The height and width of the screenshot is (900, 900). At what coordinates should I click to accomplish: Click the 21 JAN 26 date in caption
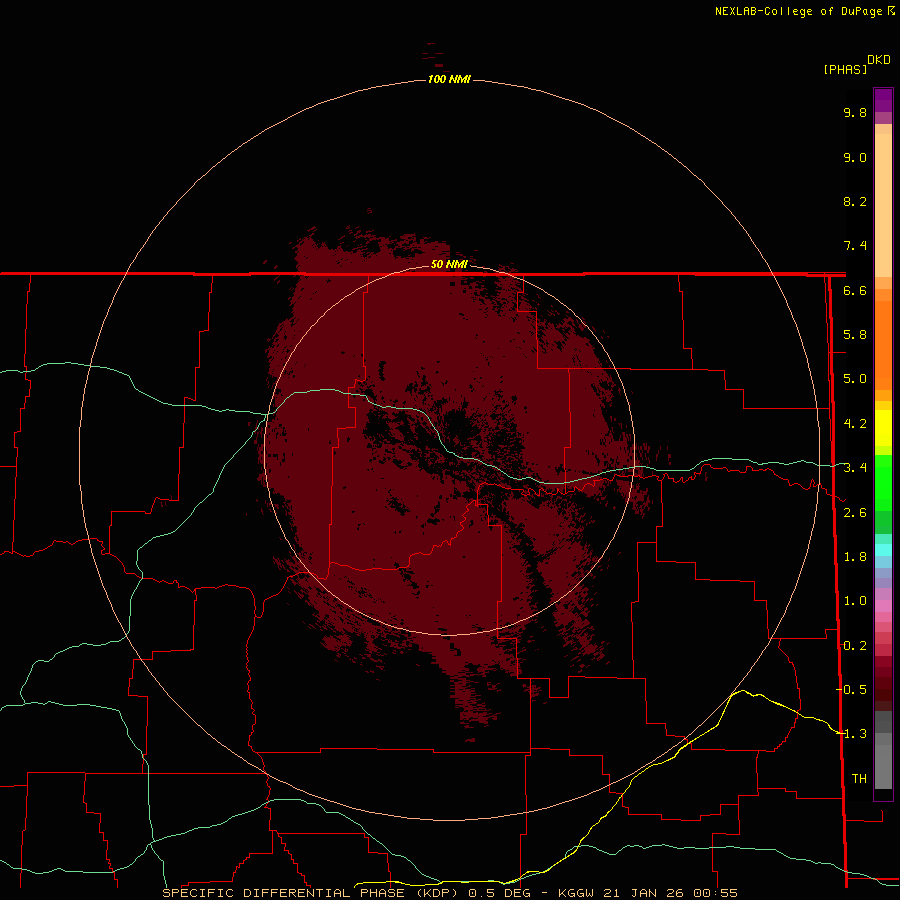643,893
